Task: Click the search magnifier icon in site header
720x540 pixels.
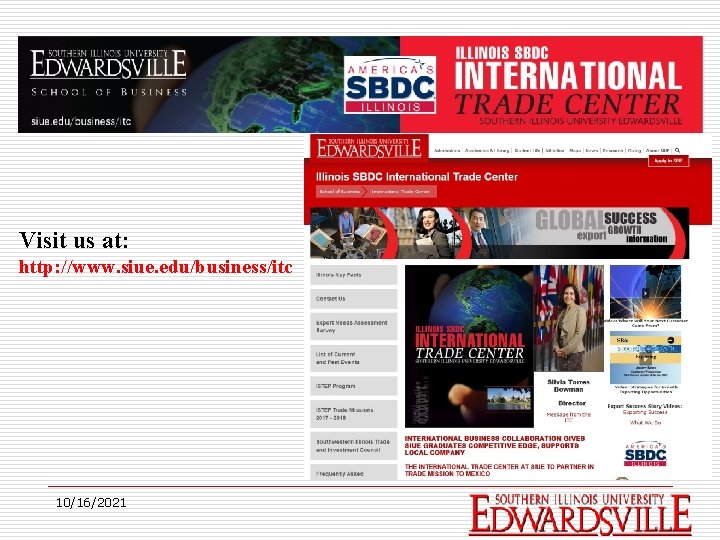Action: click(677, 150)
